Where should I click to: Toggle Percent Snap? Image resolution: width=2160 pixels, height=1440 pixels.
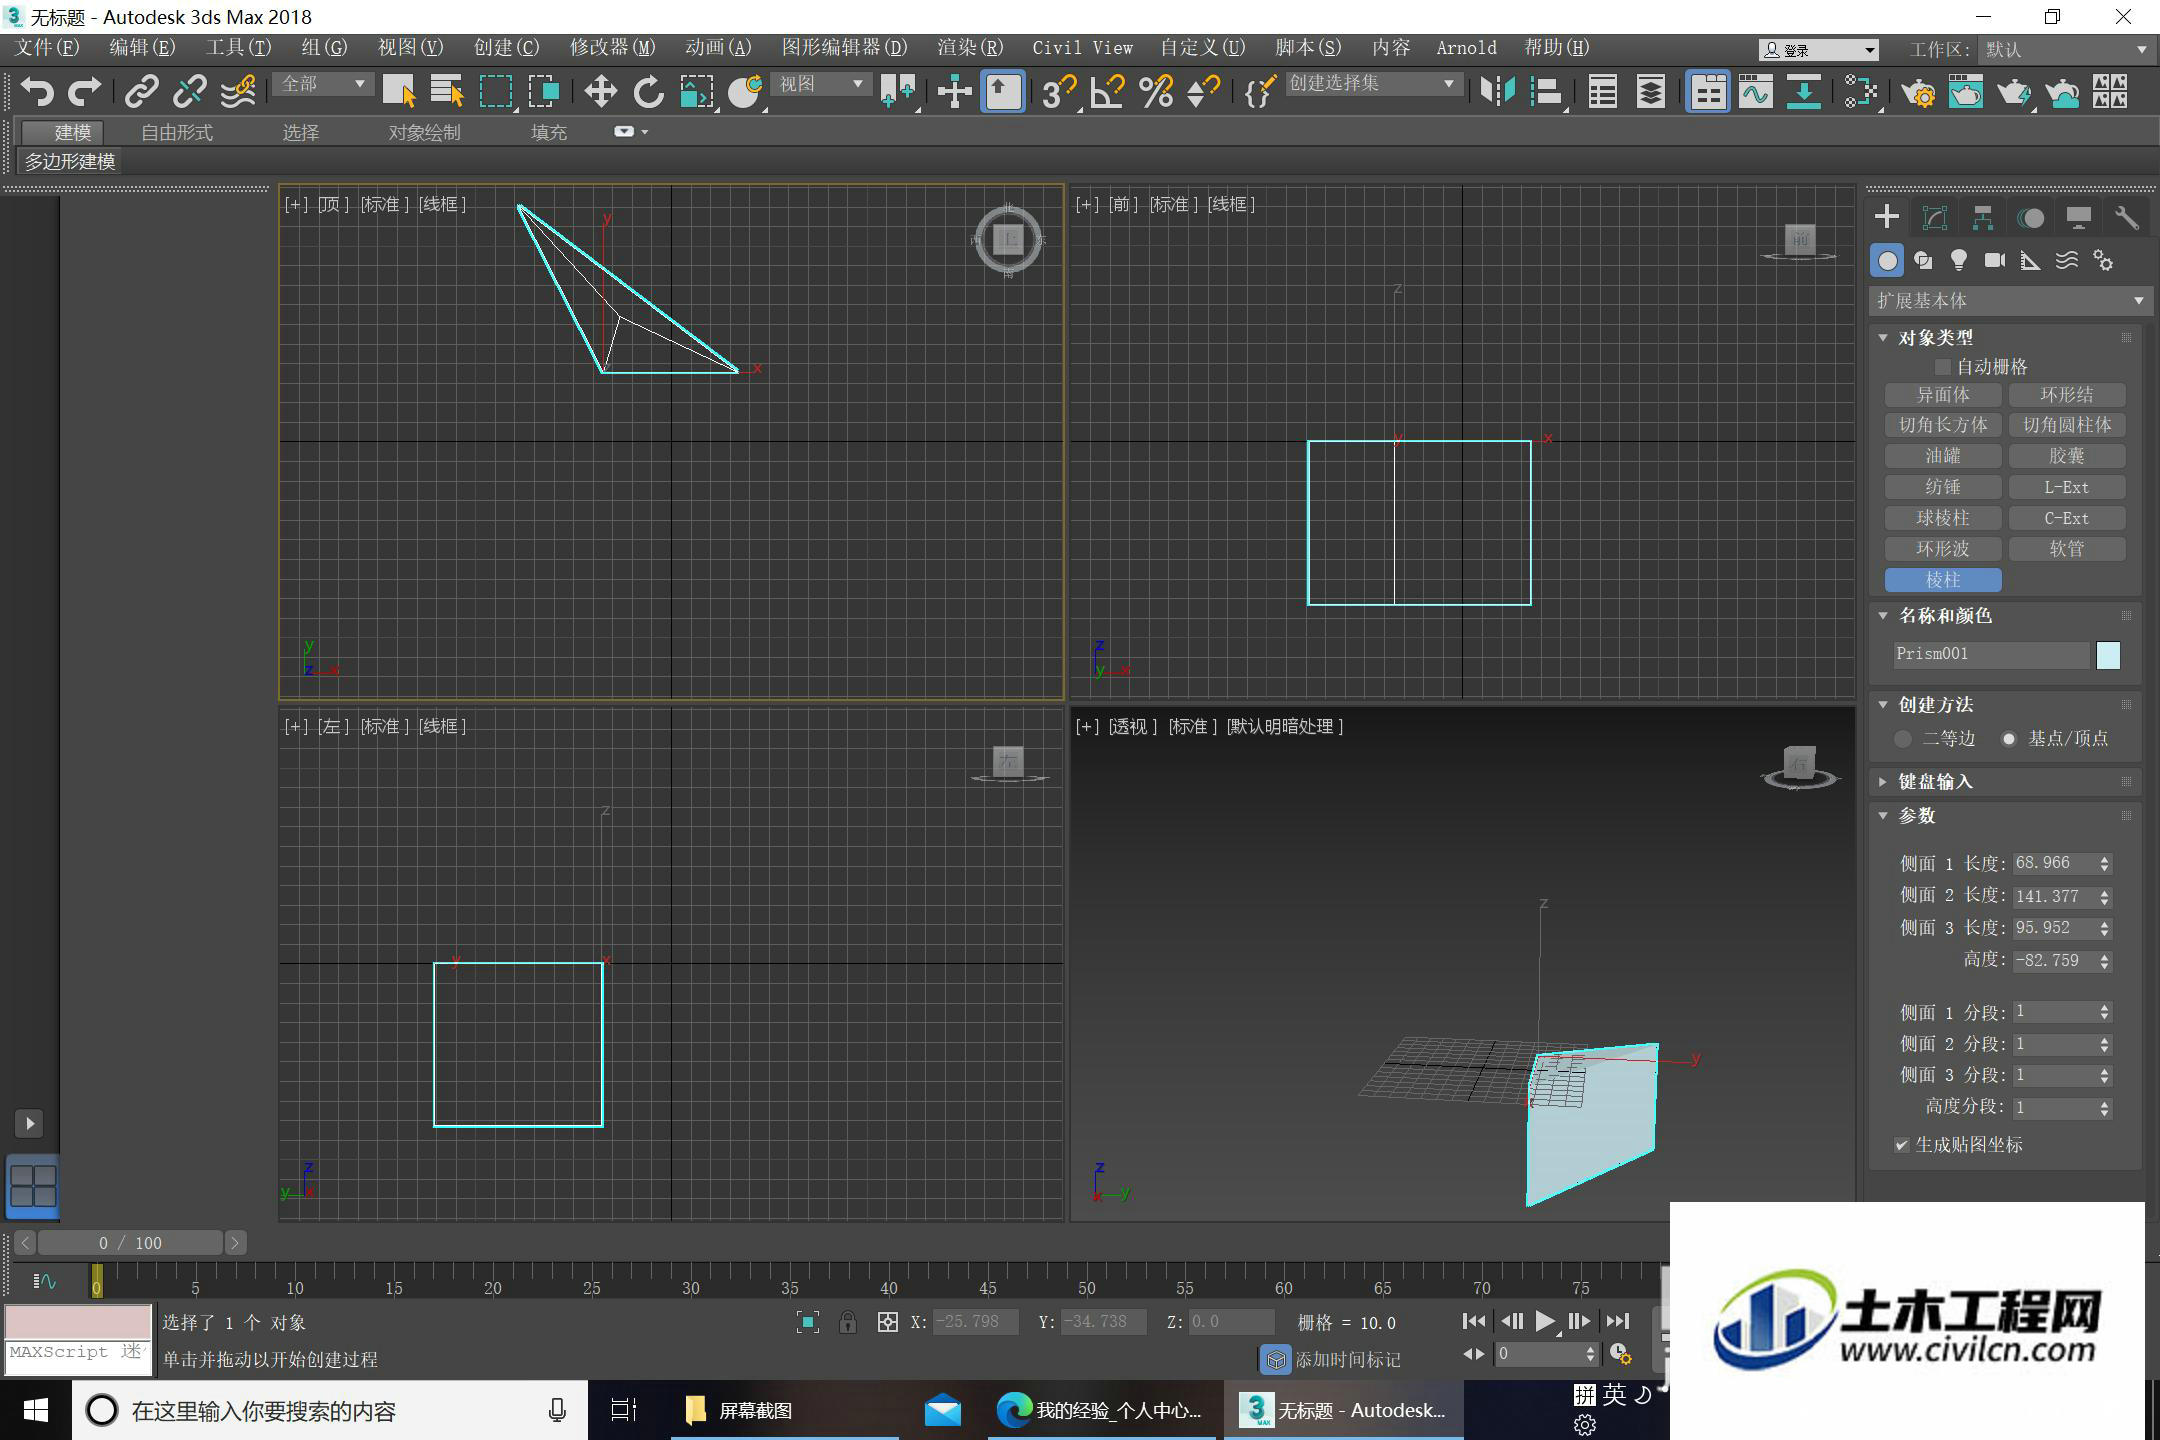pos(1156,92)
